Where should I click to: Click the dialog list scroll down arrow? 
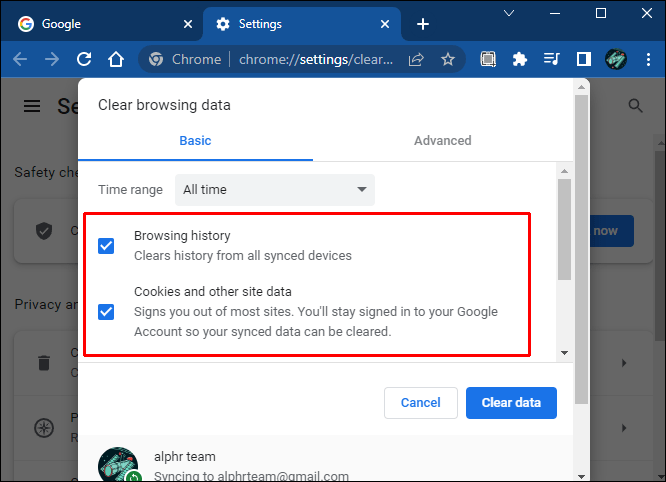coord(564,352)
